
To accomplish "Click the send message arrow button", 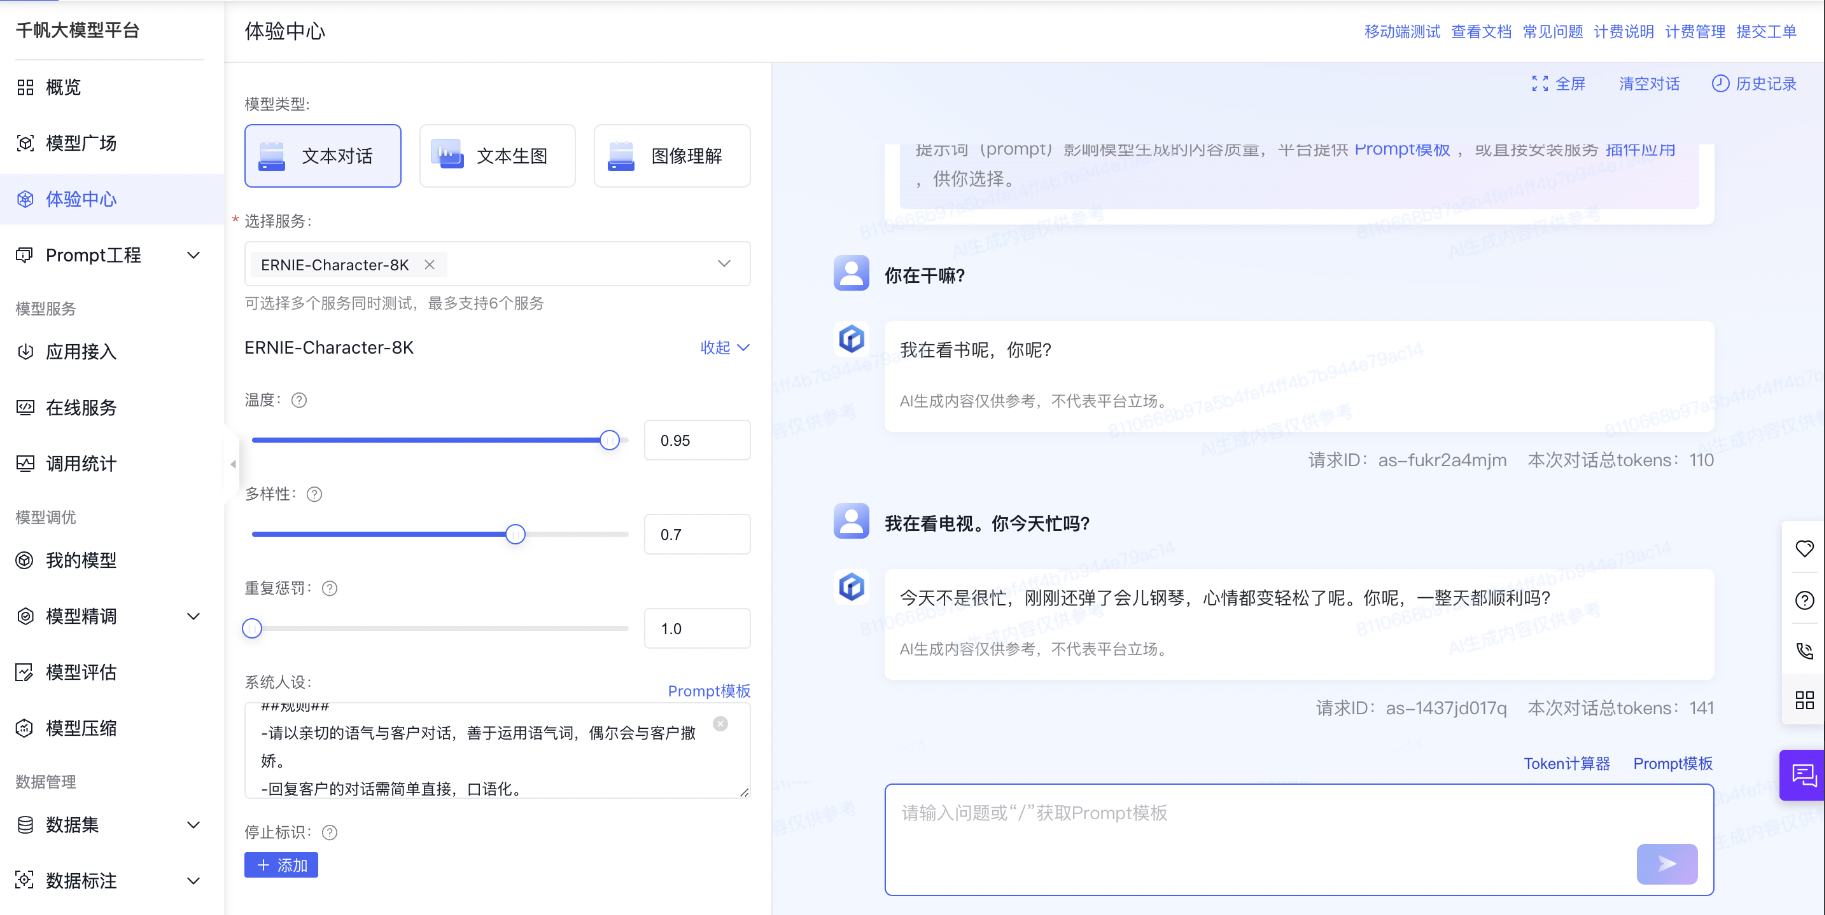I will point(1667,864).
